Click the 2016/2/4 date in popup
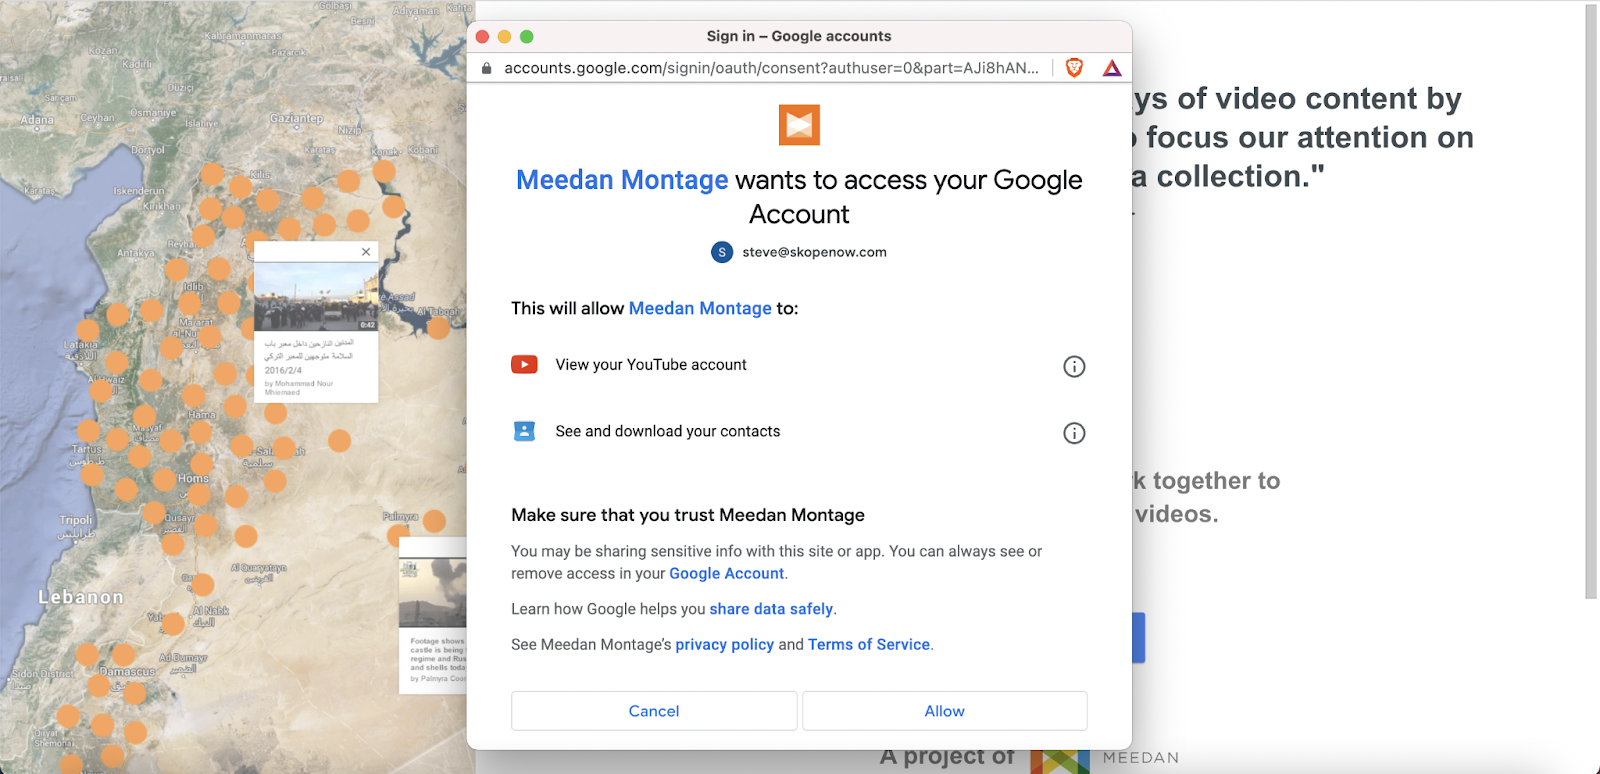The image size is (1600, 774). coord(283,370)
